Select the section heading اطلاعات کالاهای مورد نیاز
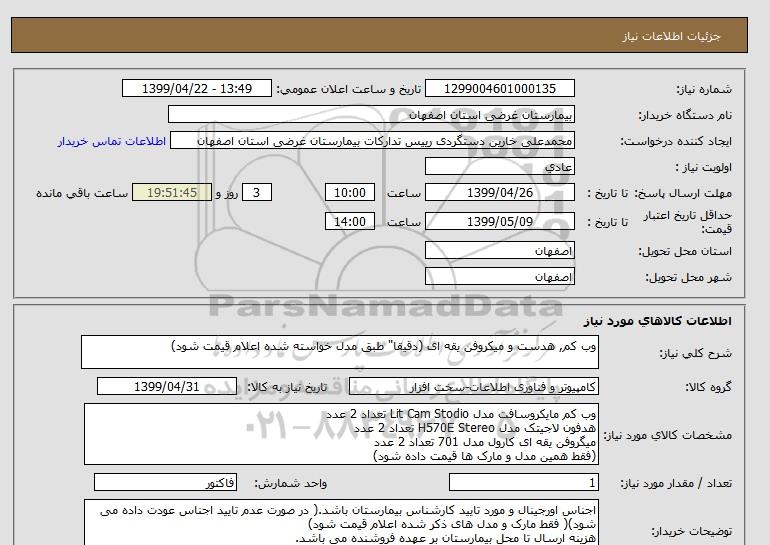 [x=658, y=321]
